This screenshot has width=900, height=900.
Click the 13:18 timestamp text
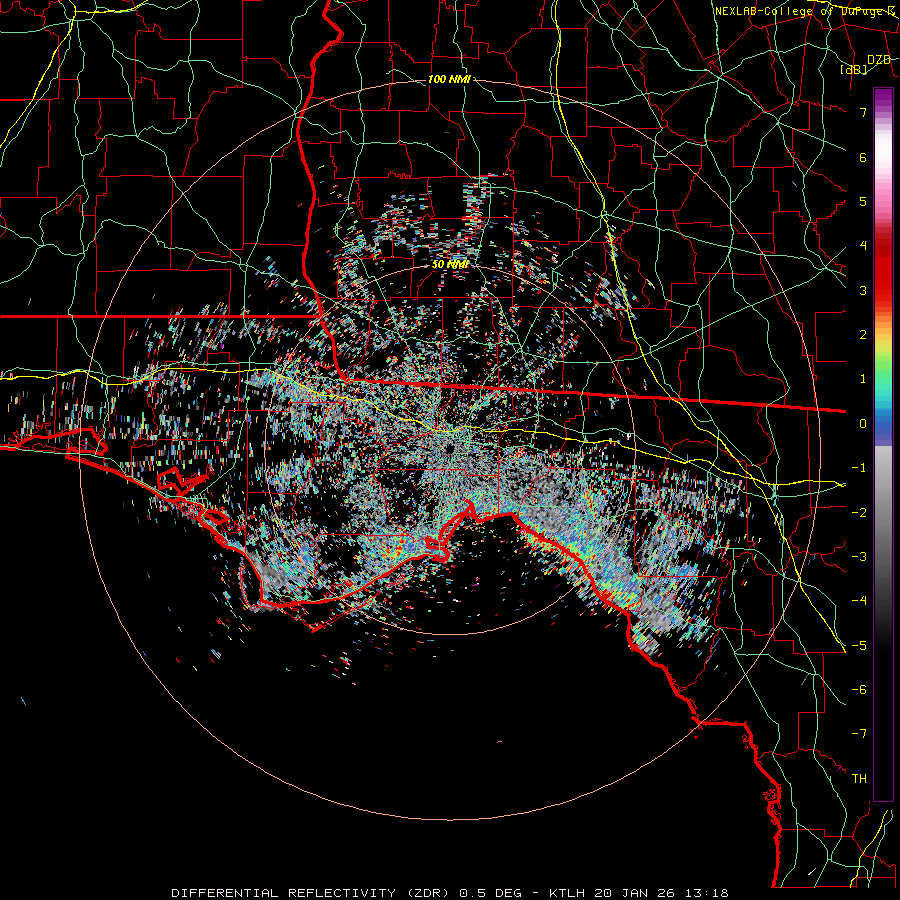(705, 893)
